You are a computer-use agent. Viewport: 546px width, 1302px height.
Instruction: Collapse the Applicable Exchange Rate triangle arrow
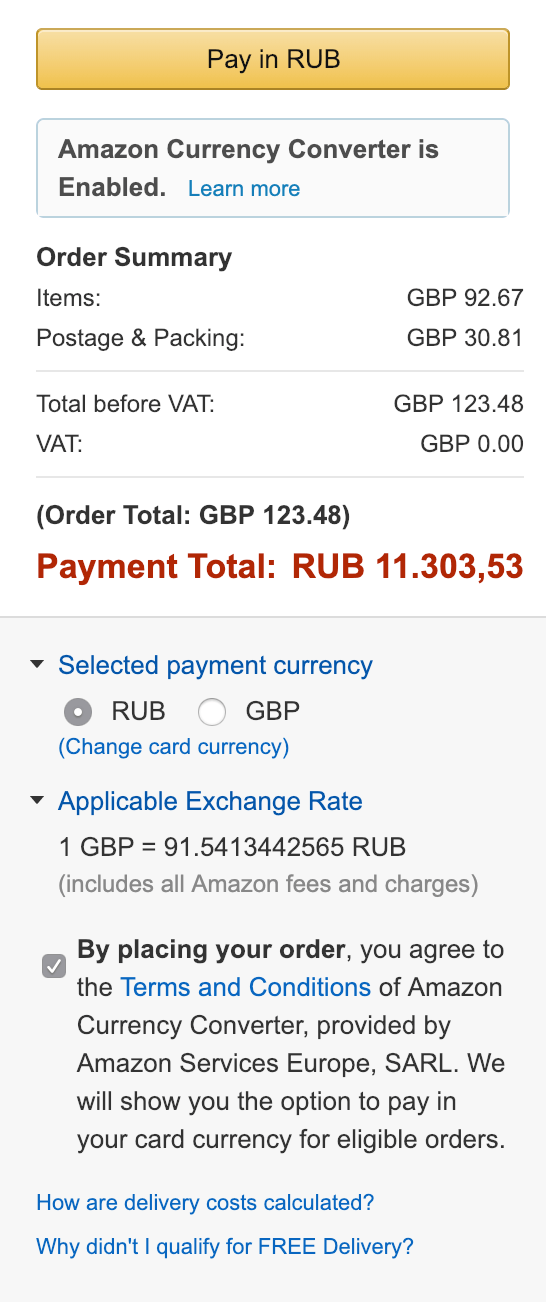click(38, 801)
